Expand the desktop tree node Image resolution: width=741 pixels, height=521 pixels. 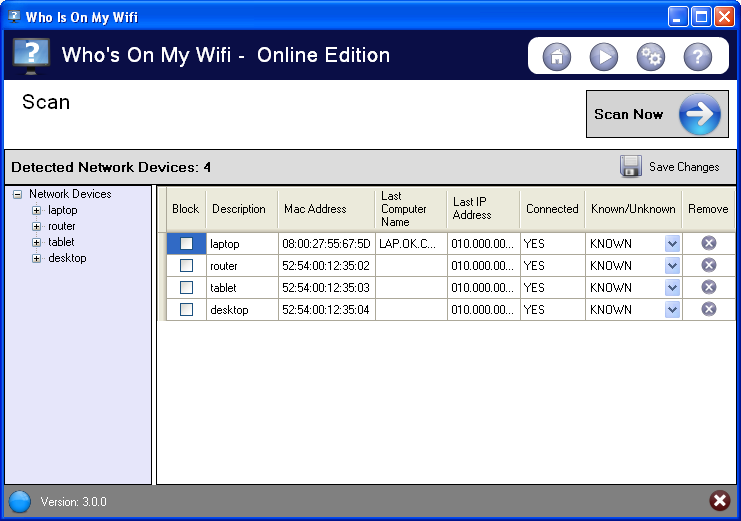[x=36, y=258]
